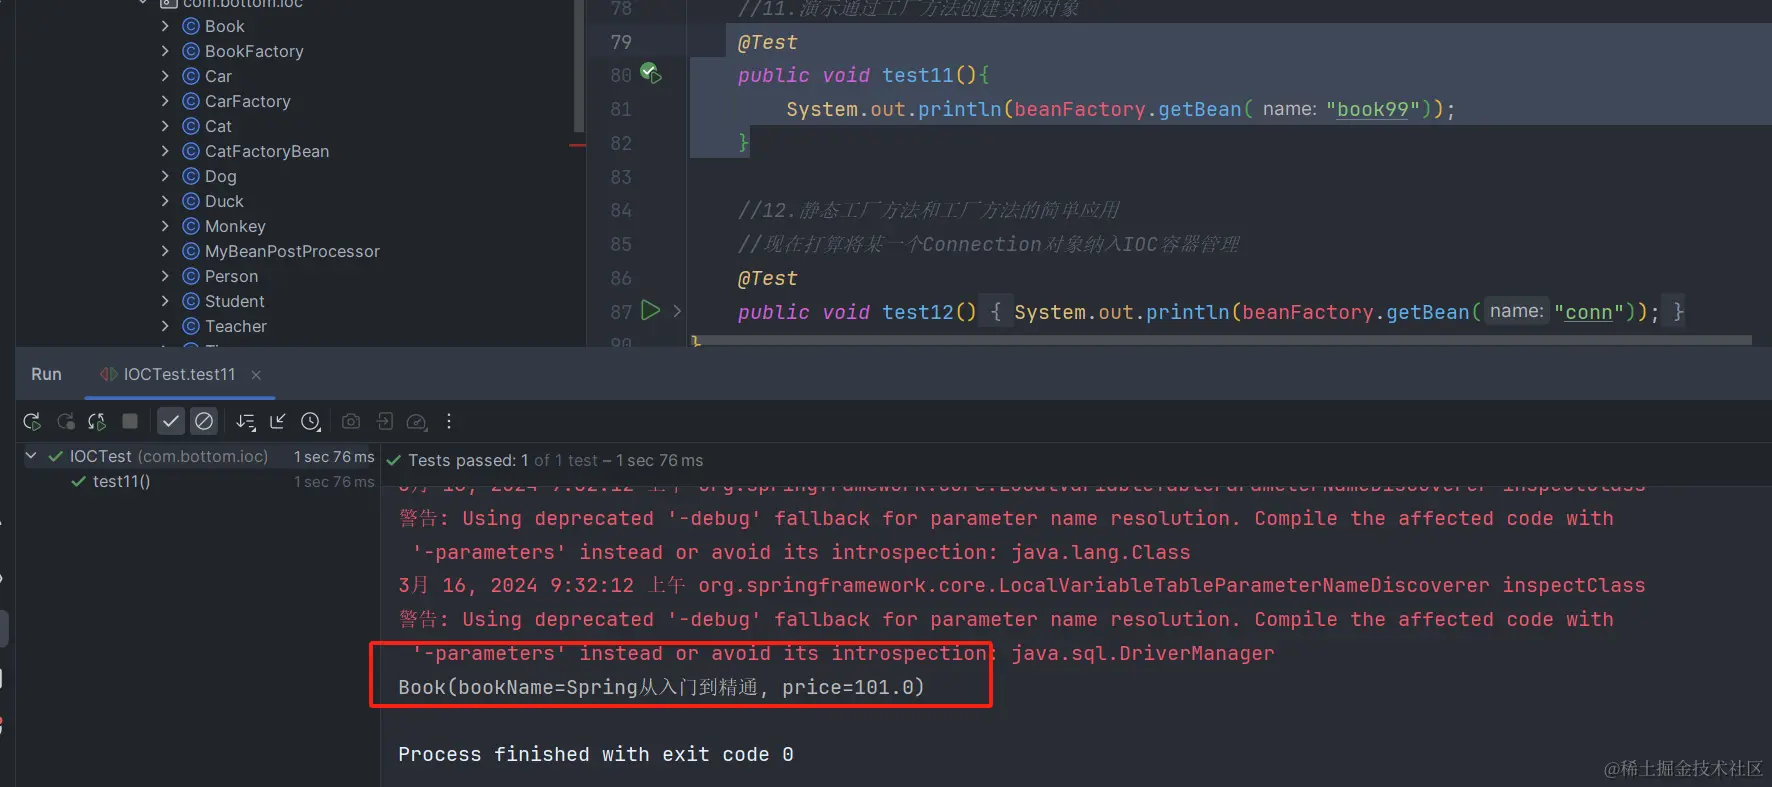Click 'Process finished with exit code 0'

click(596, 754)
